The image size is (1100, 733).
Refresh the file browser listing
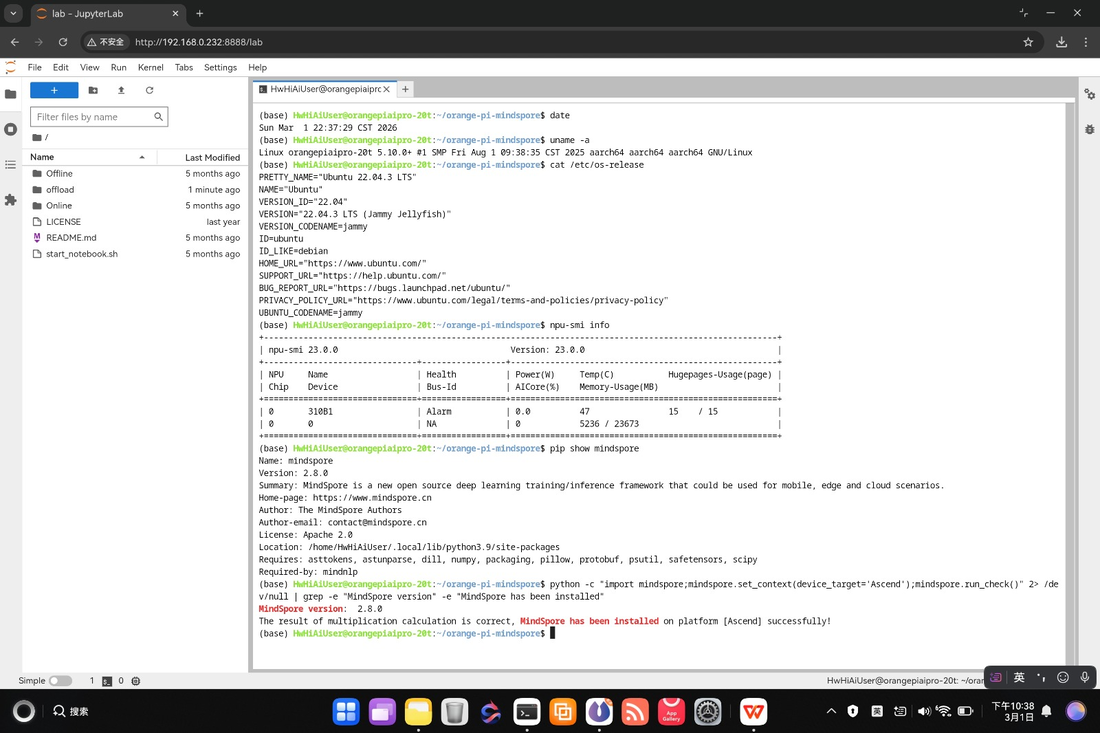click(x=148, y=90)
